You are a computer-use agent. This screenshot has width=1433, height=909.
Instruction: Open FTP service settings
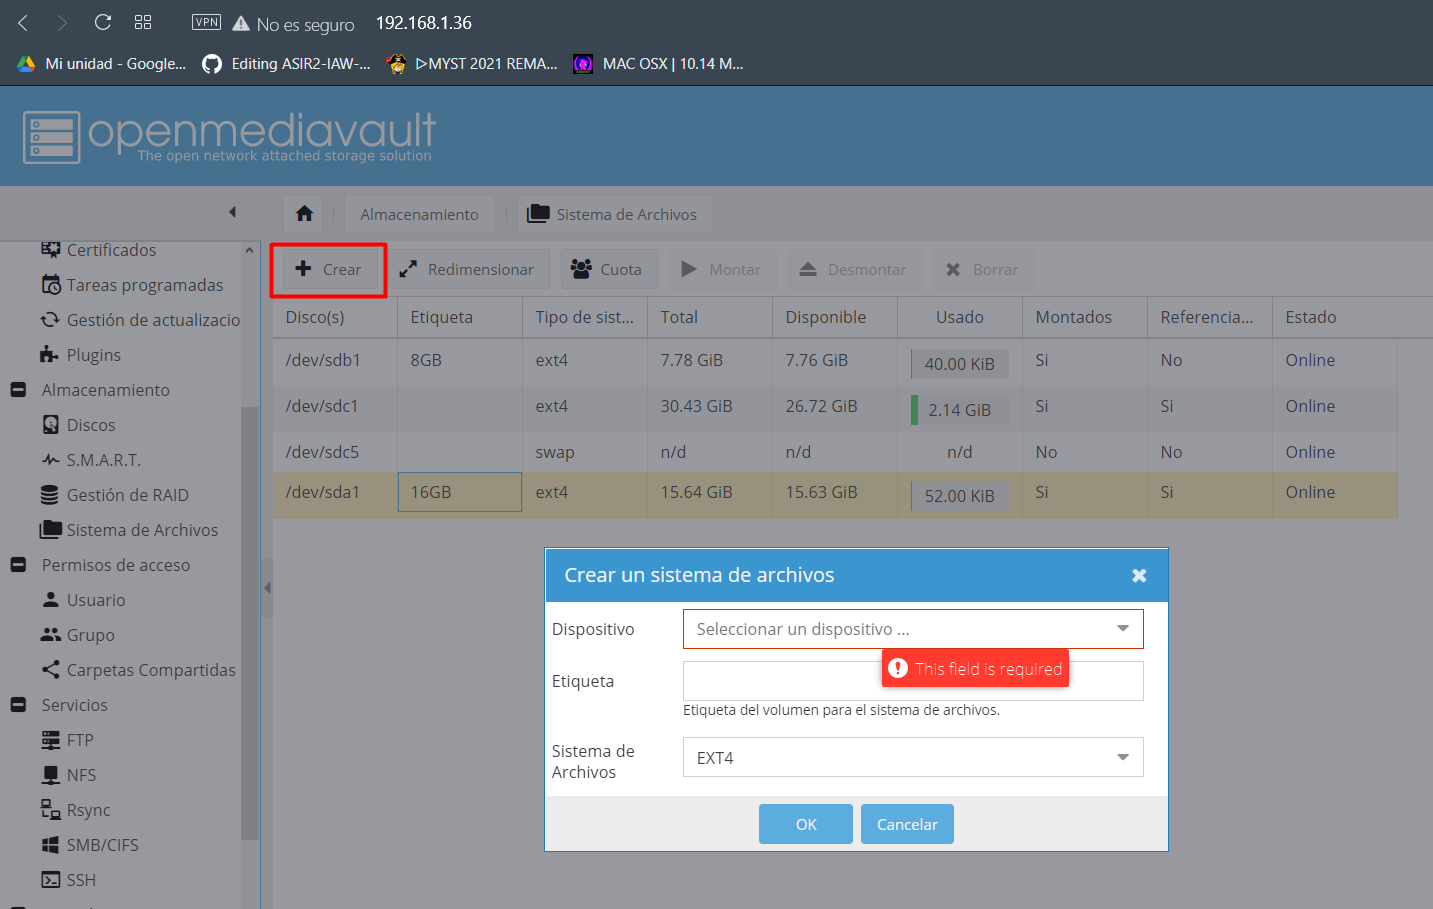click(x=80, y=740)
